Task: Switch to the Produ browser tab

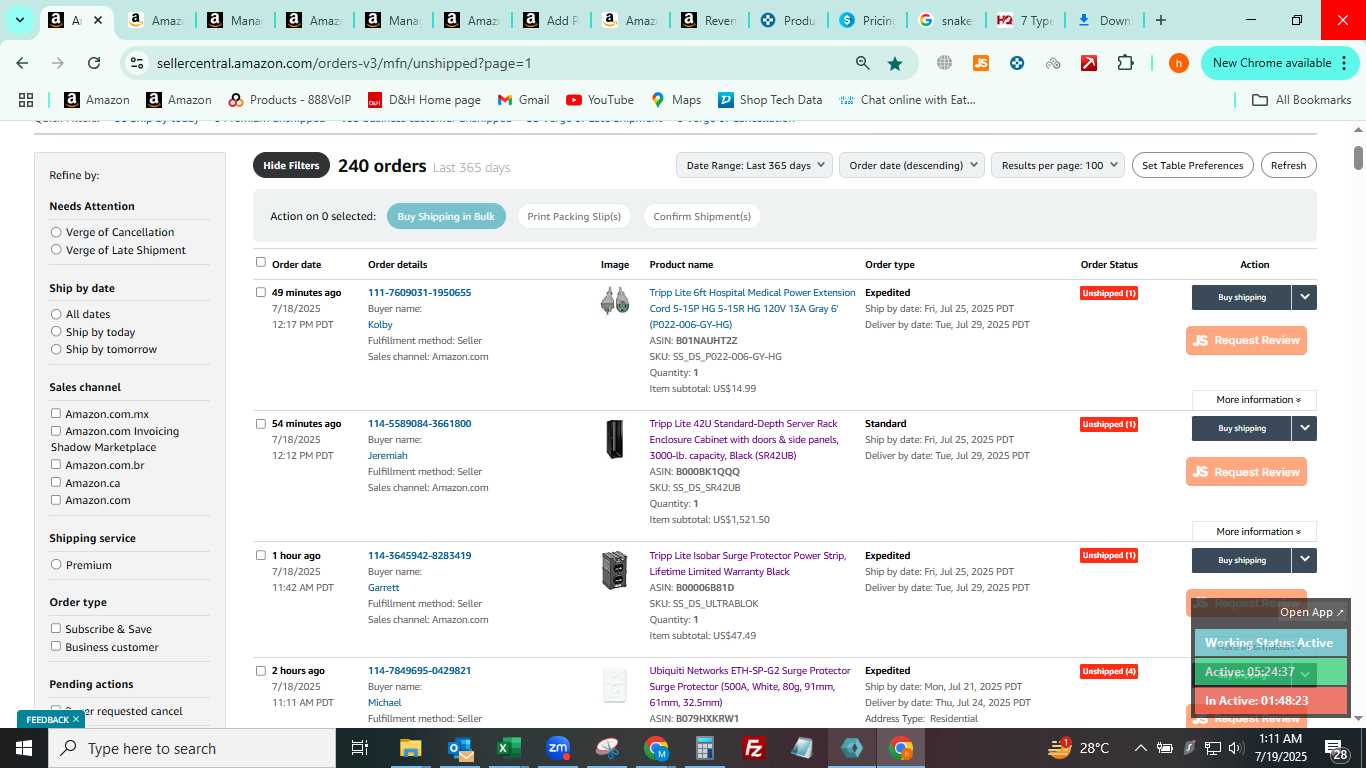Action: click(786, 20)
